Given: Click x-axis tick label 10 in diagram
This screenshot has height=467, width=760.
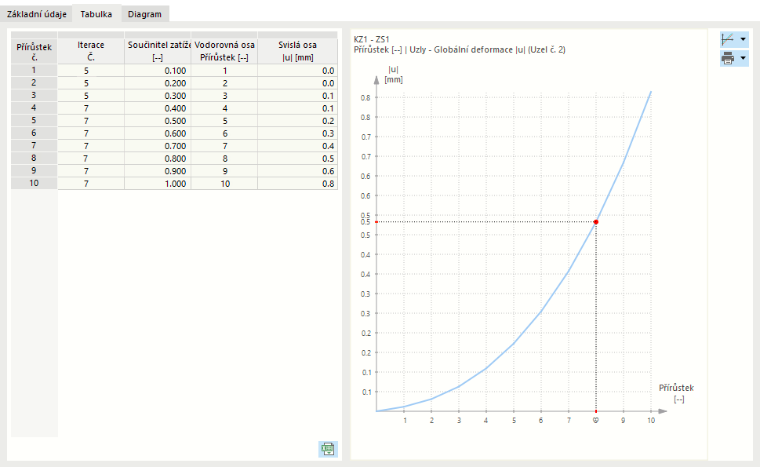Looking at the screenshot, I should 651,420.
